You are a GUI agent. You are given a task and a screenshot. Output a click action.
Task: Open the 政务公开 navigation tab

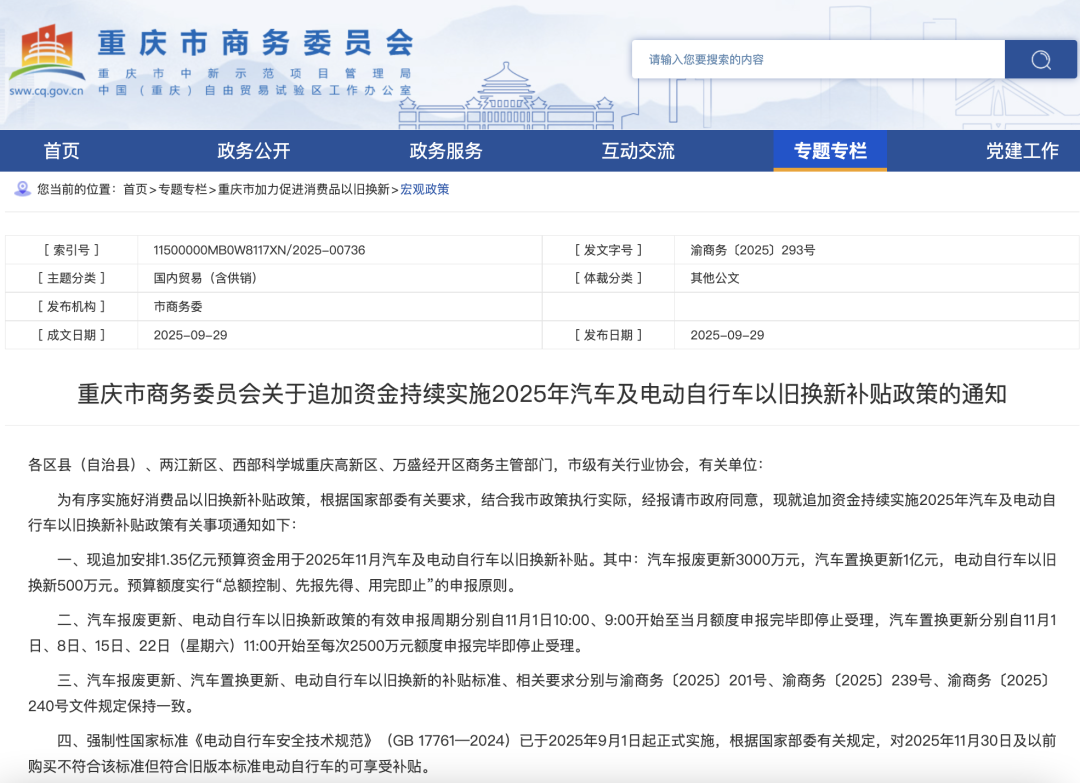point(254,151)
